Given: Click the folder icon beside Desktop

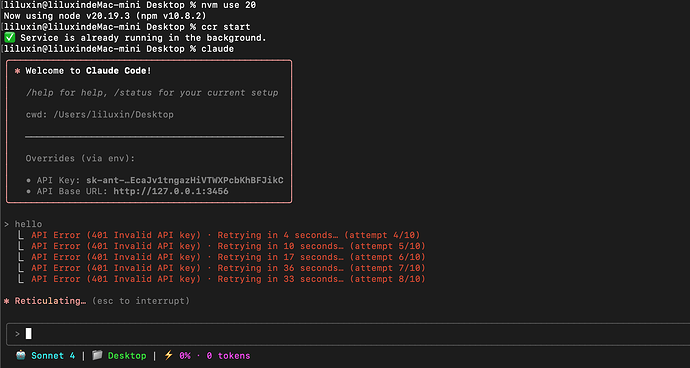Looking at the screenshot, I should 97,355.
